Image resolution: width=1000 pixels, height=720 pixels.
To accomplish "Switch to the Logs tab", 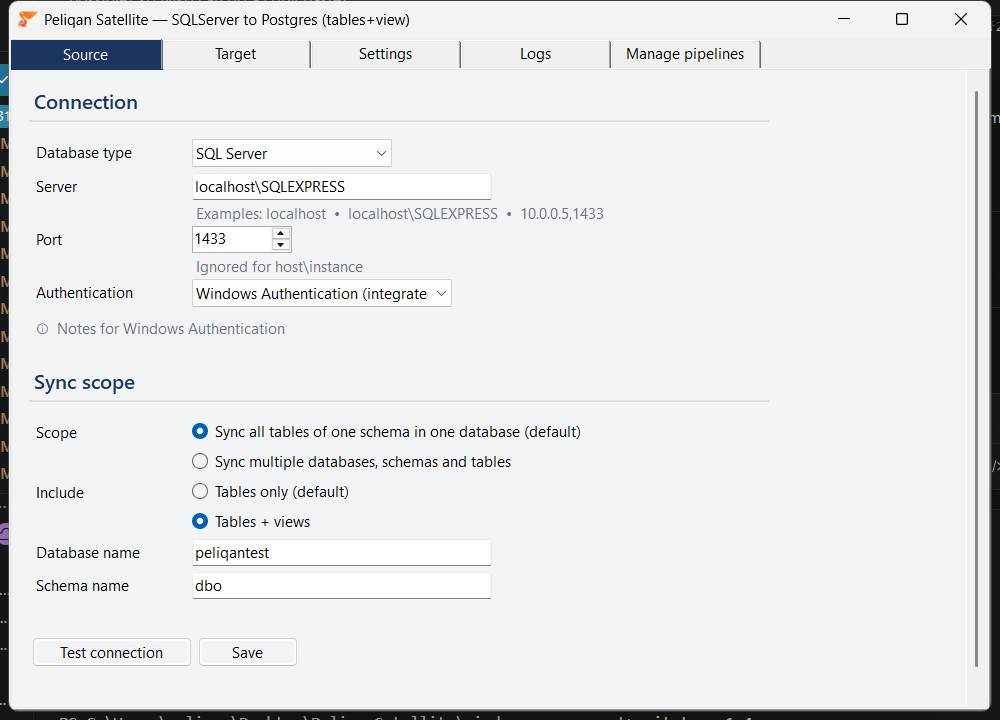I will click(x=535, y=54).
